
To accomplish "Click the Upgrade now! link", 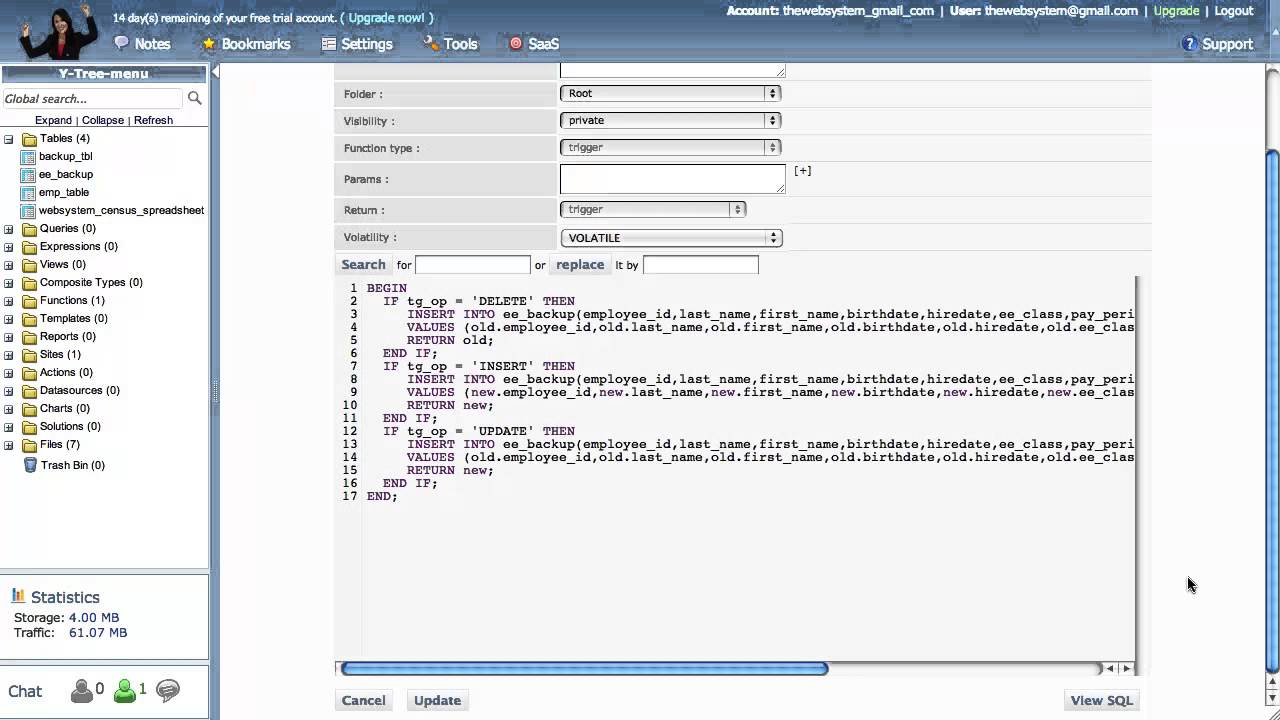I will point(386,18).
